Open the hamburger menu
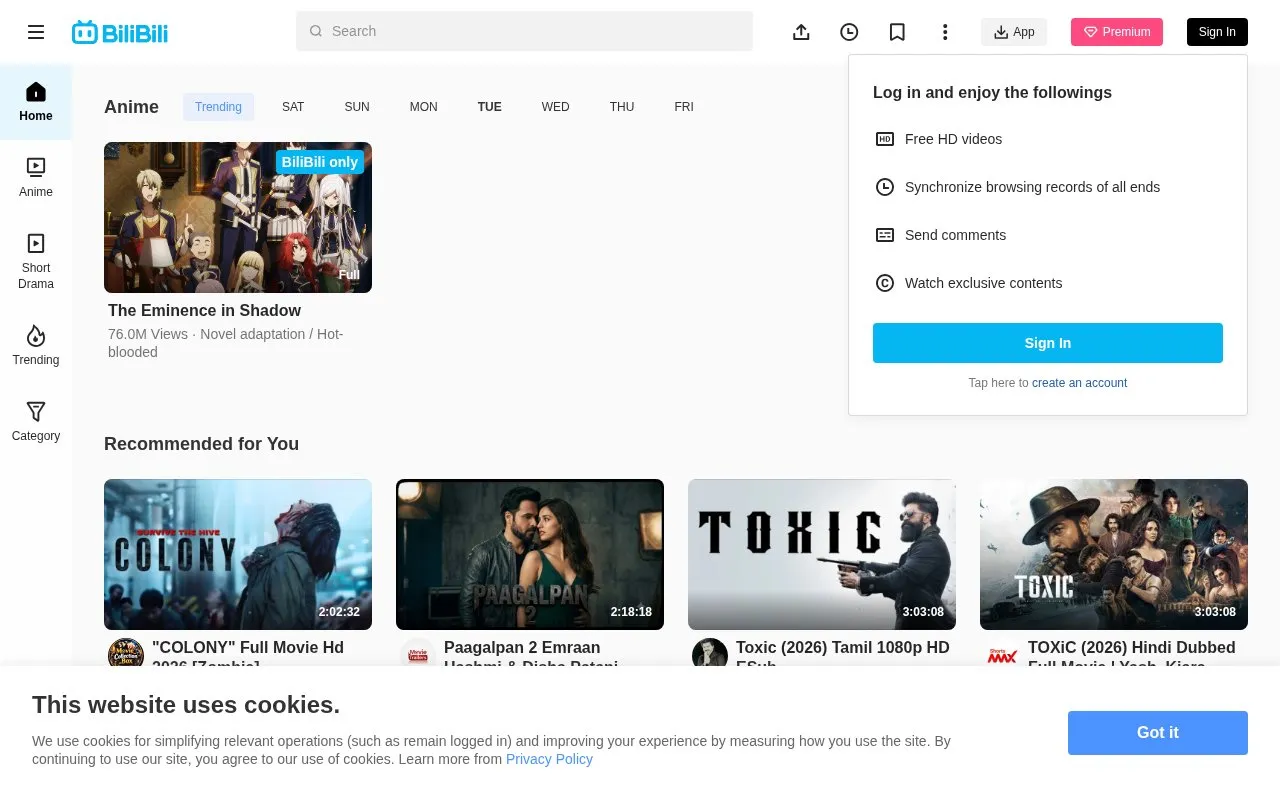The image size is (1280, 800). coord(36,32)
